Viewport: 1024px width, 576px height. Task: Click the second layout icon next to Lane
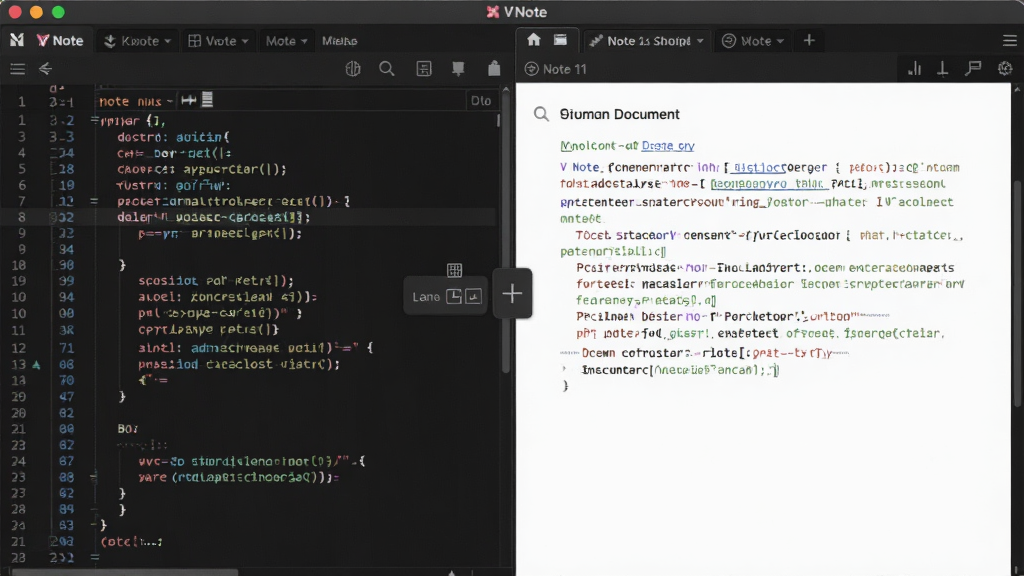point(473,296)
